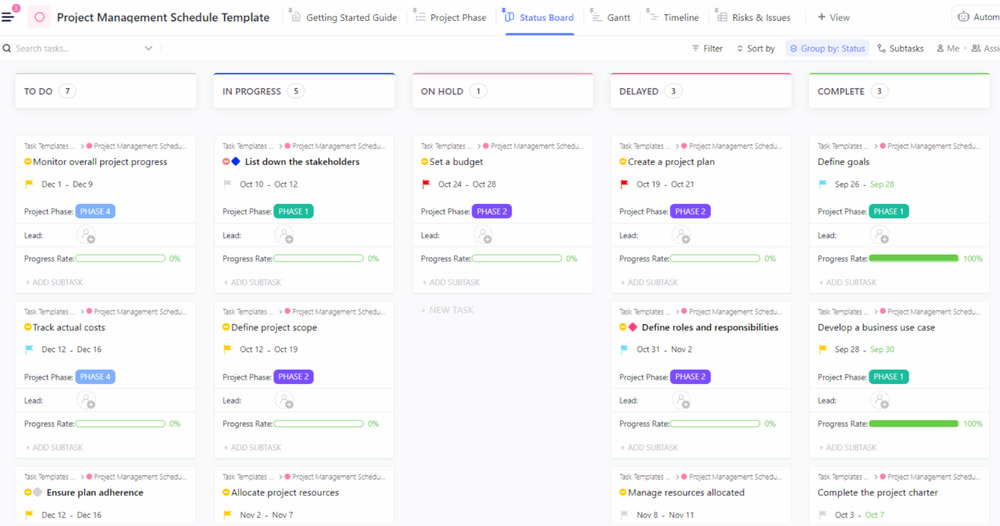Add a new view with + View

(834, 17)
